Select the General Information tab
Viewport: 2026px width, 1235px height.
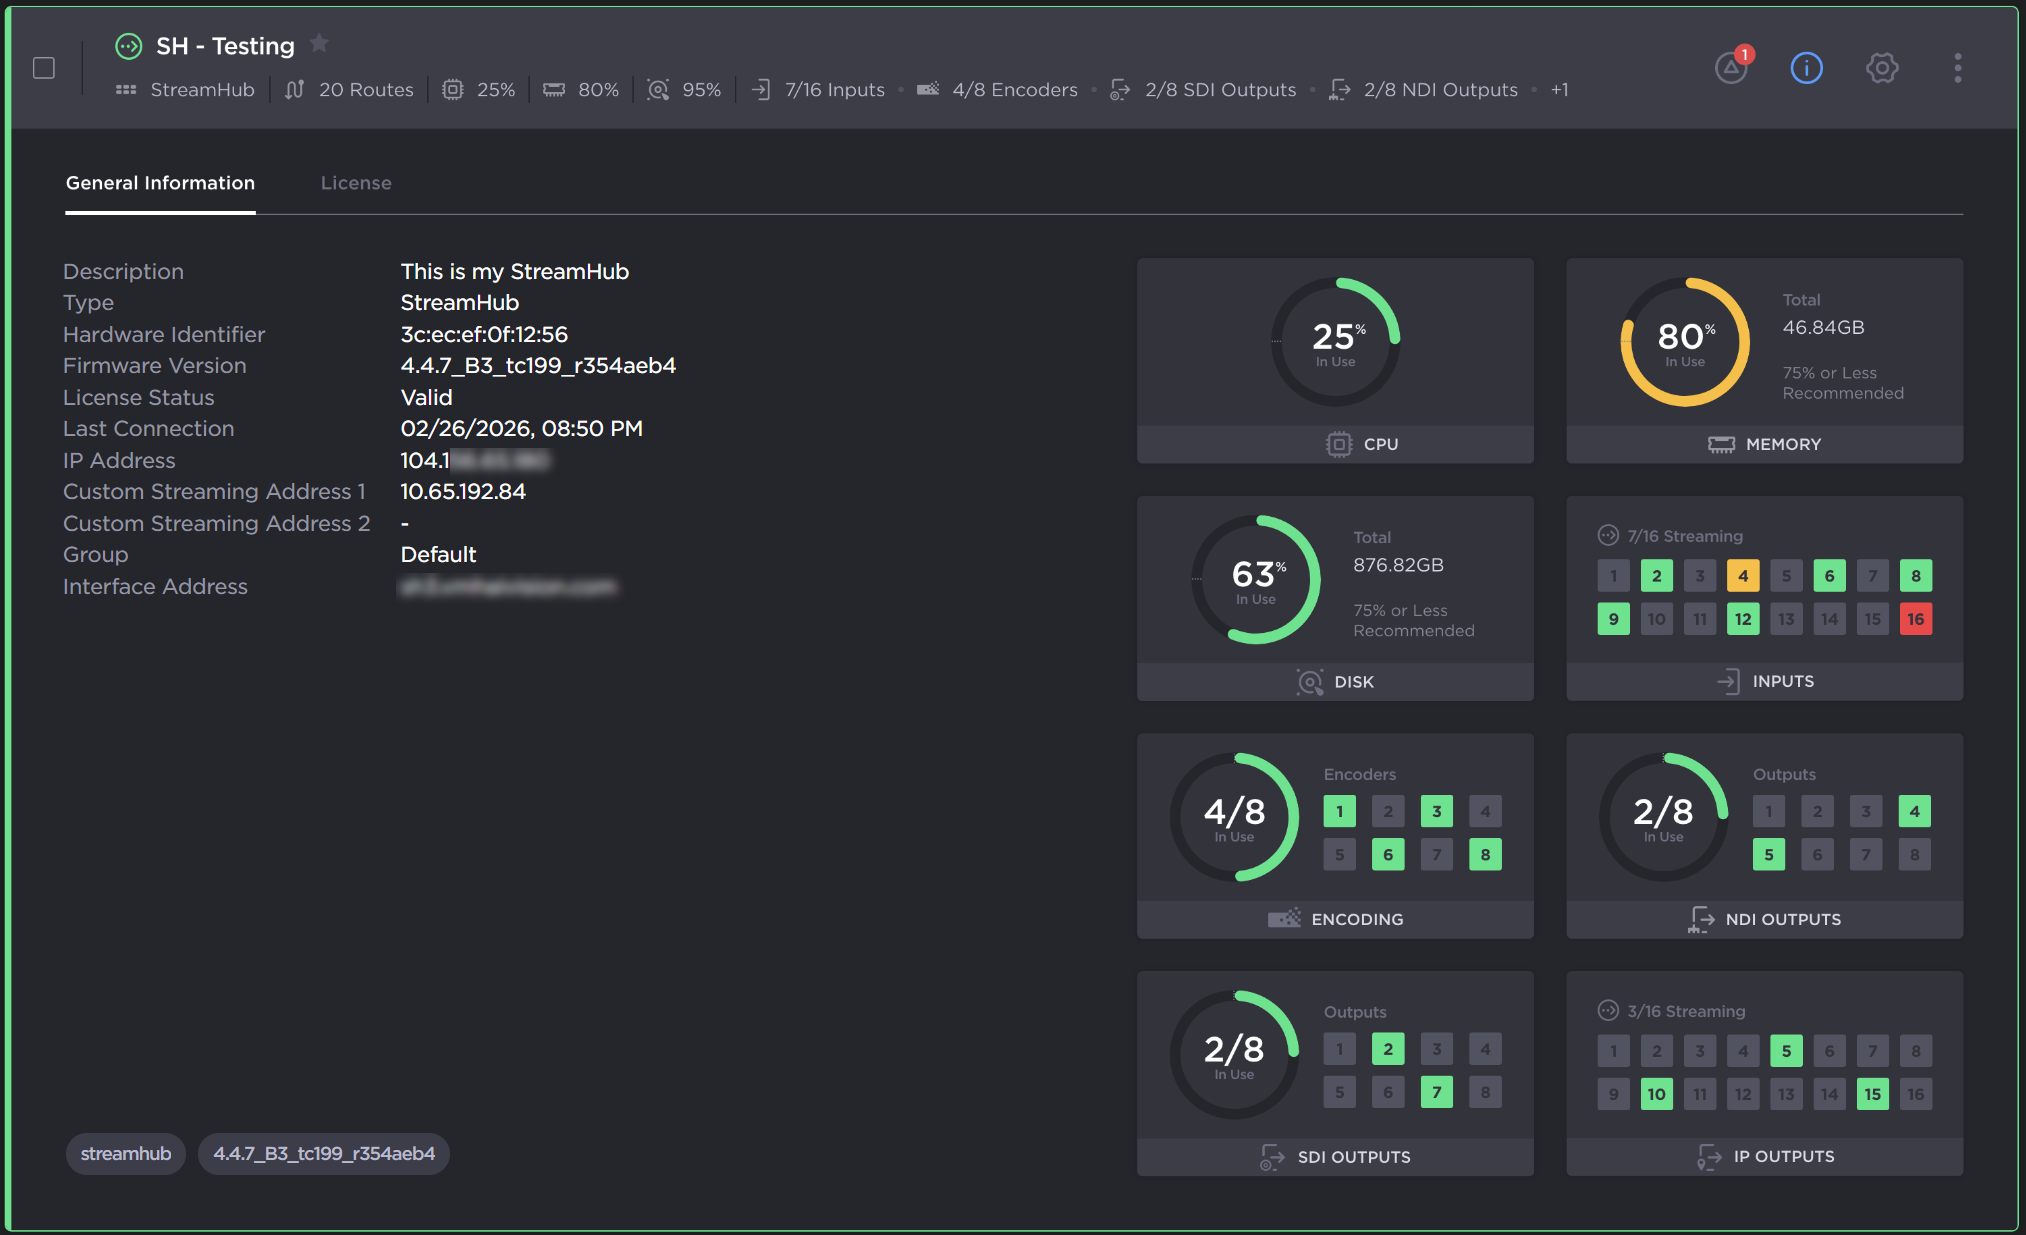tap(160, 183)
